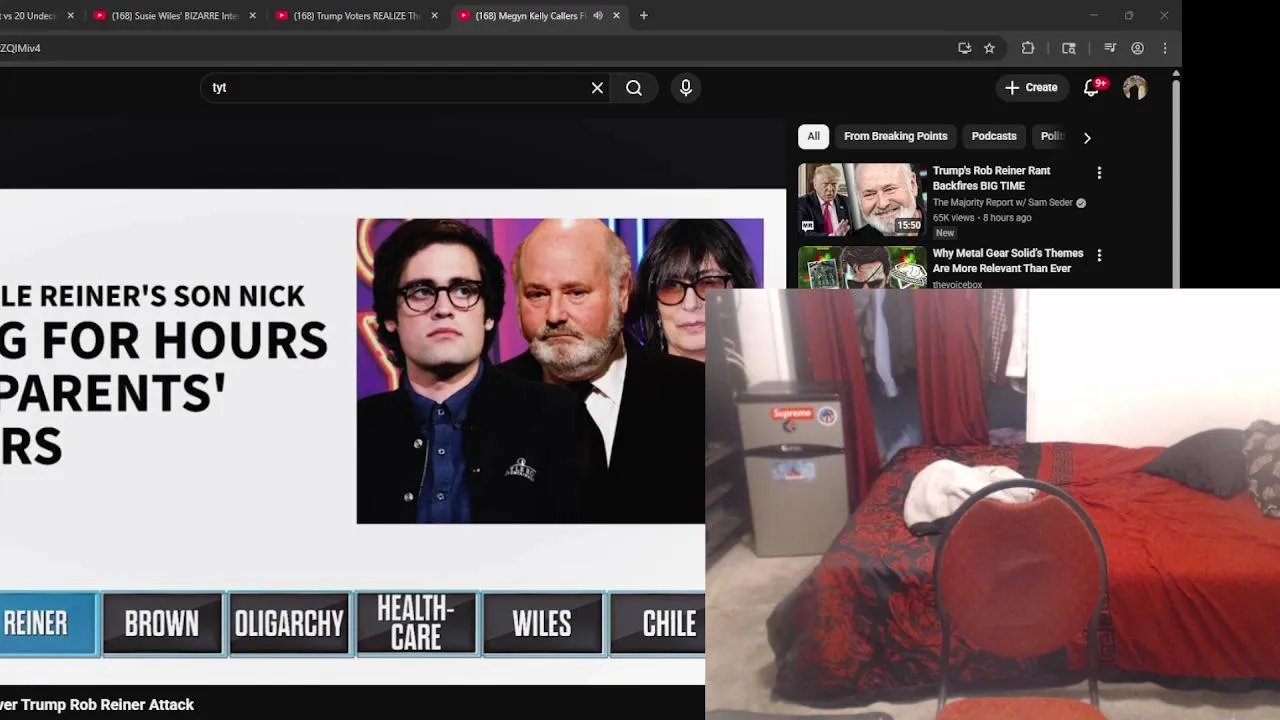Image resolution: width=1280 pixels, height=720 pixels.
Task: Click the '65K views · 8 hours ago' text
Action: (982, 218)
